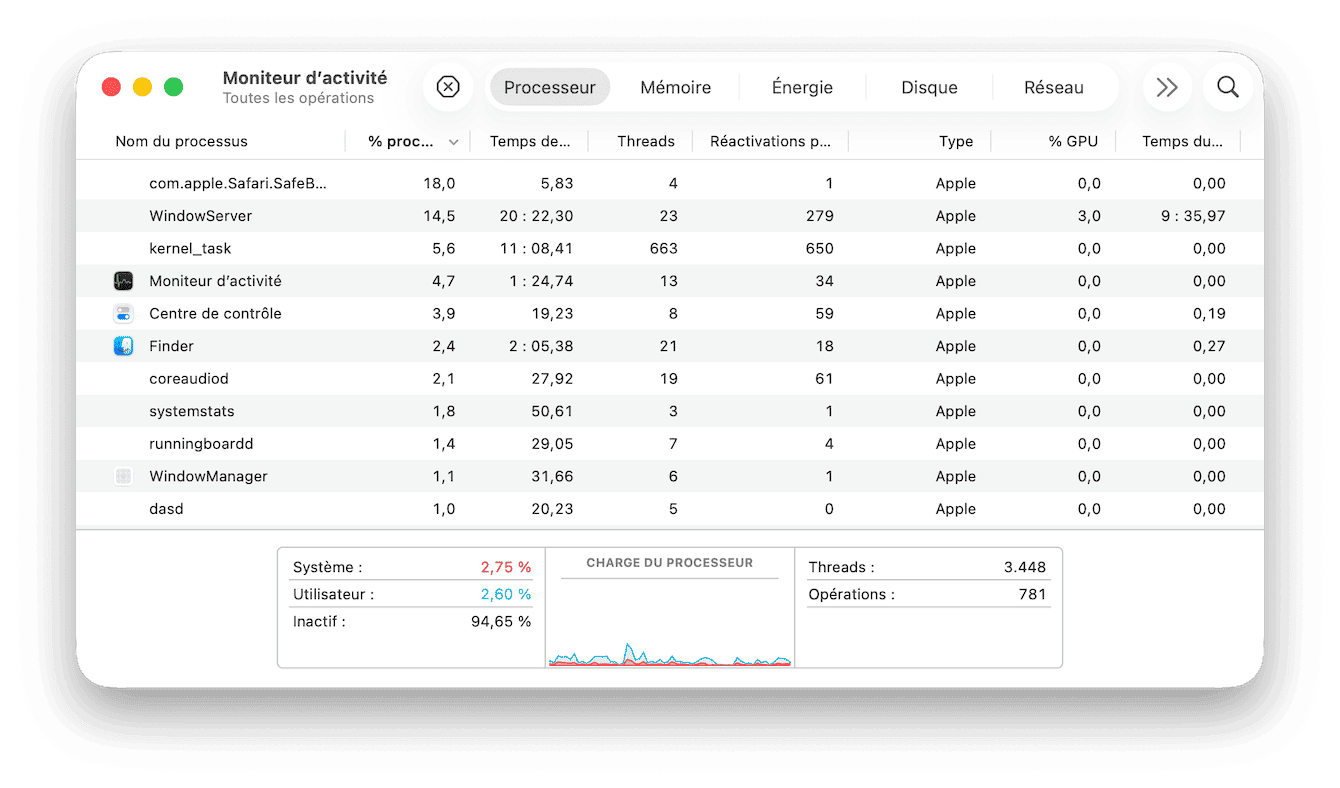
Task: Click the stop process X icon
Action: pos(448,87)
